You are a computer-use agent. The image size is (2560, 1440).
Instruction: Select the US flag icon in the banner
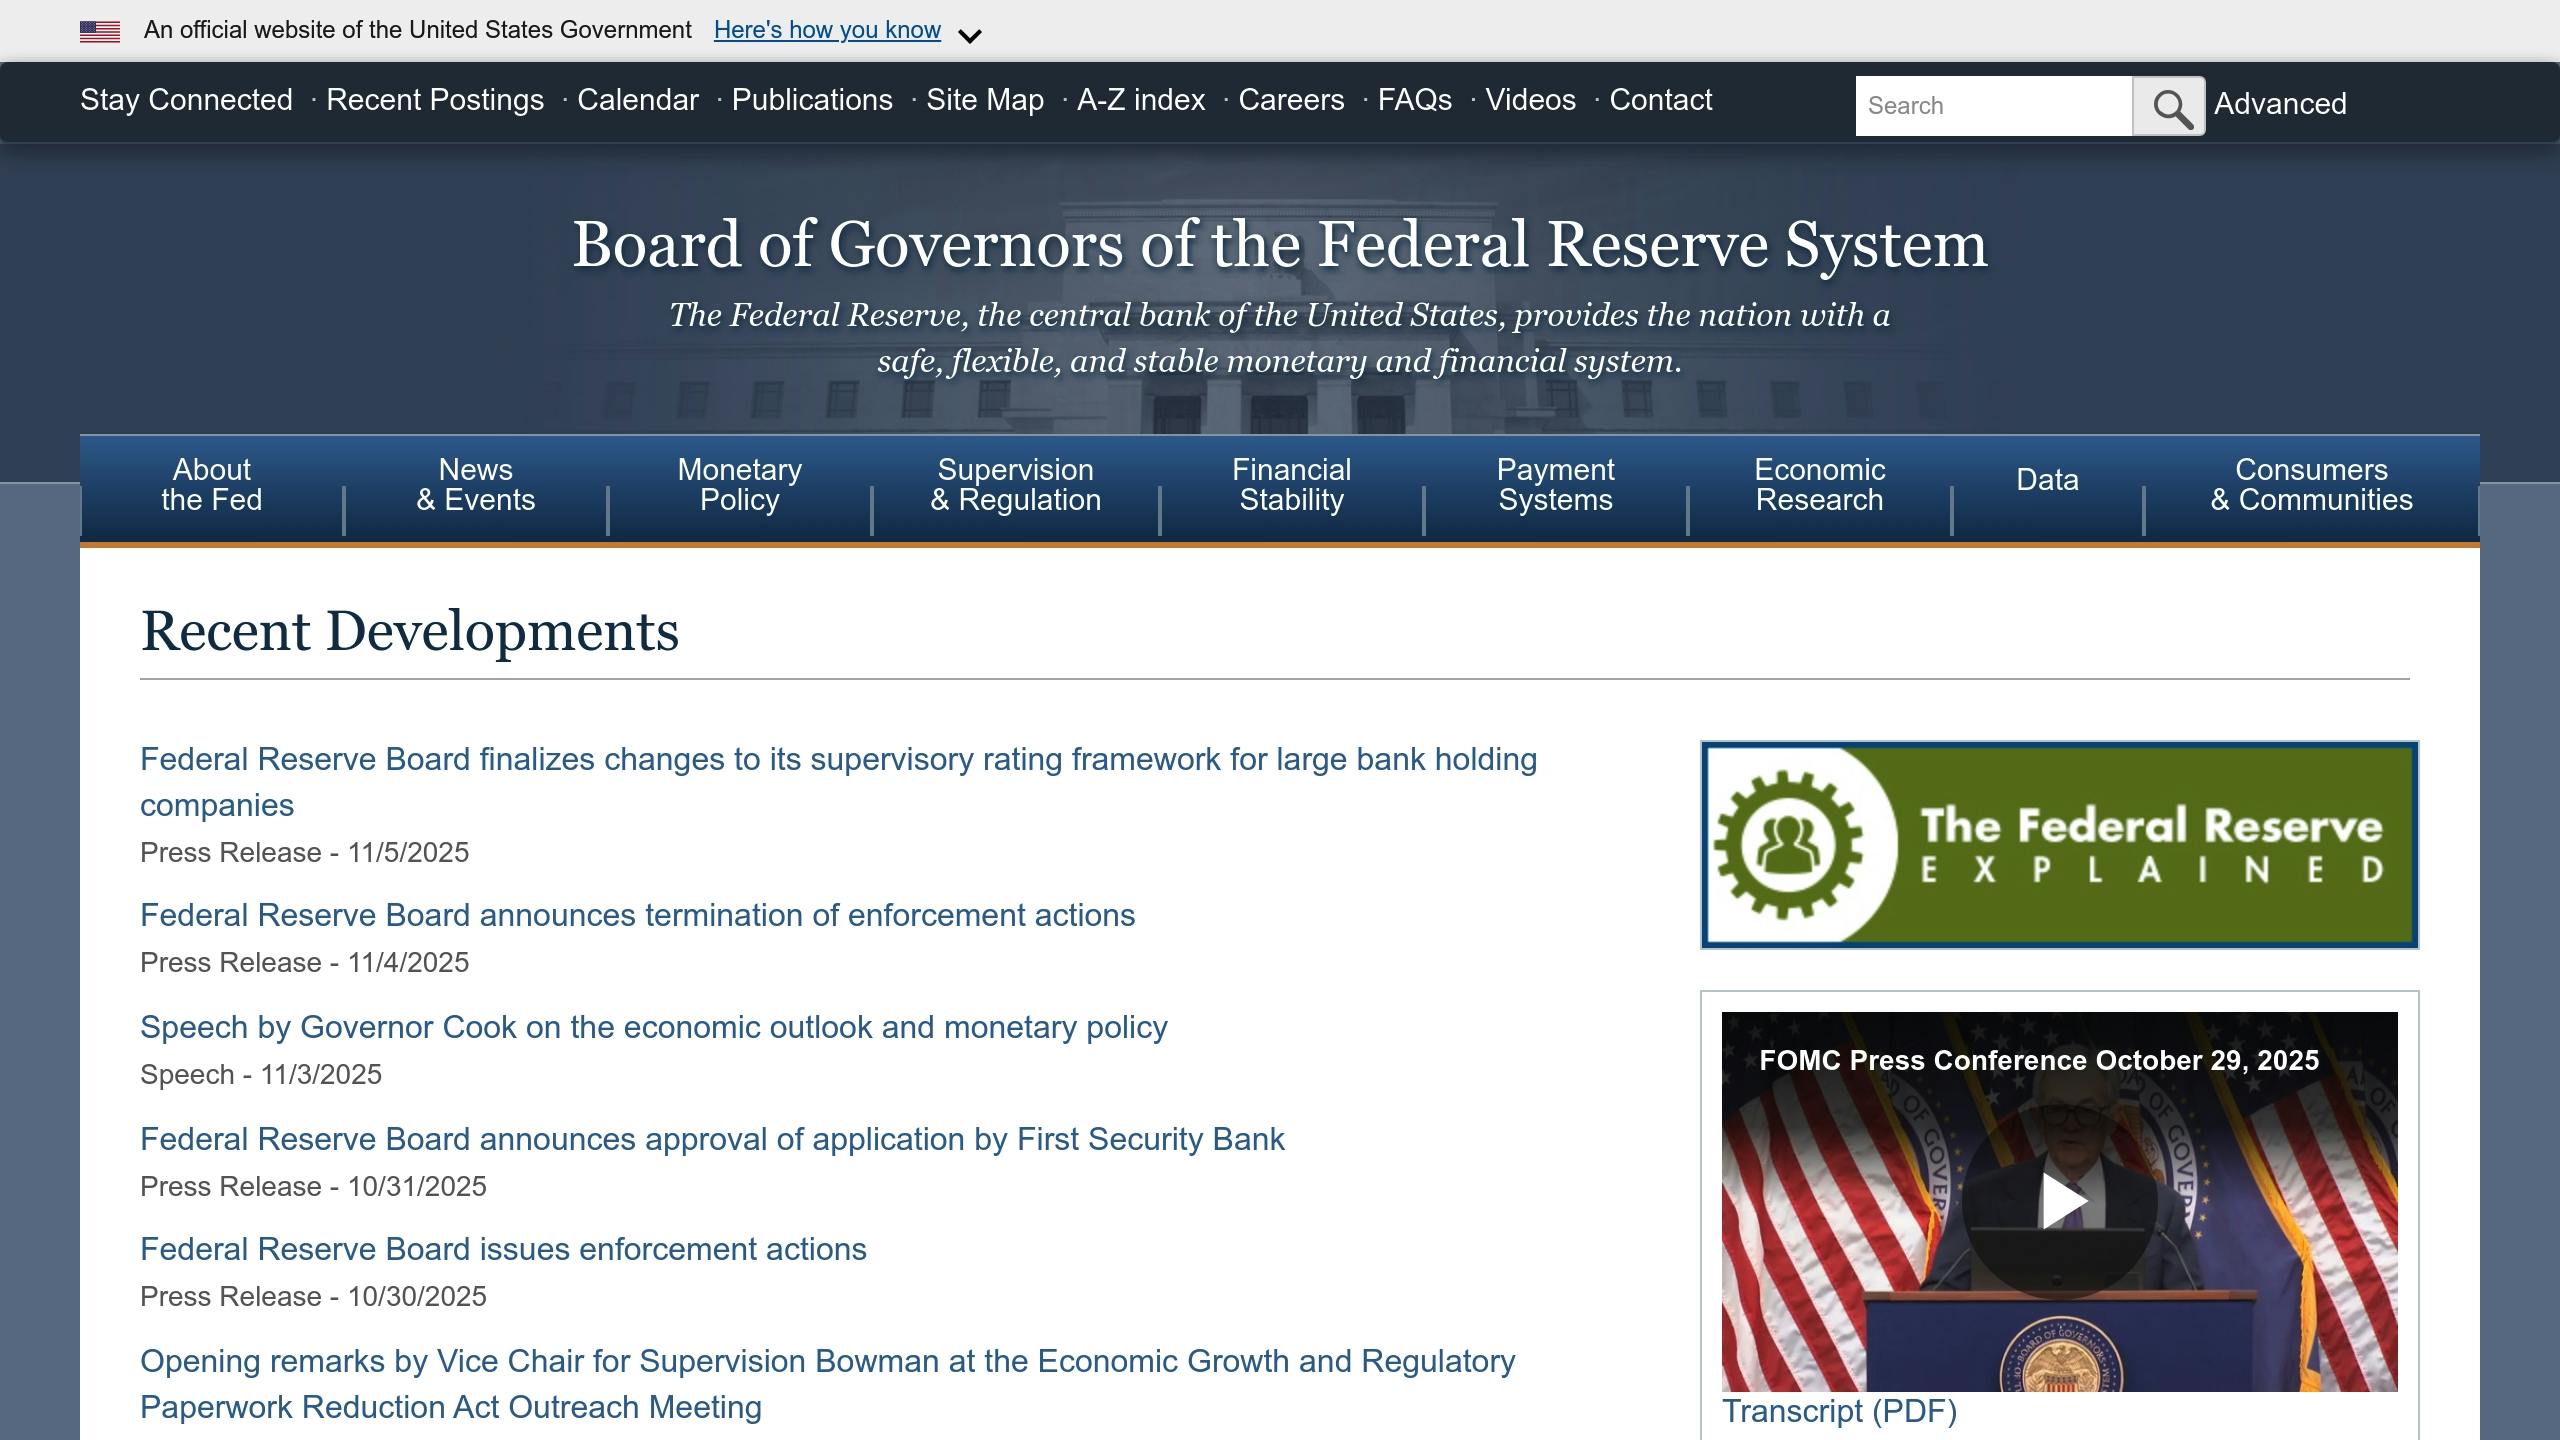100,29
